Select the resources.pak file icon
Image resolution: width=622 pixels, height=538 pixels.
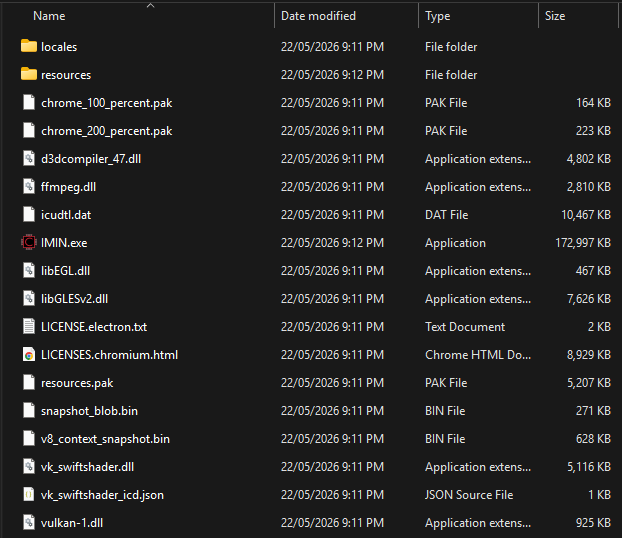click(x=29, y=382)
